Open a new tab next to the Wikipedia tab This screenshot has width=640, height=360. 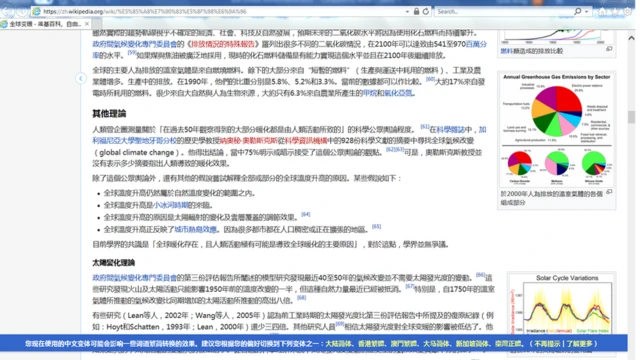[97, 24]
